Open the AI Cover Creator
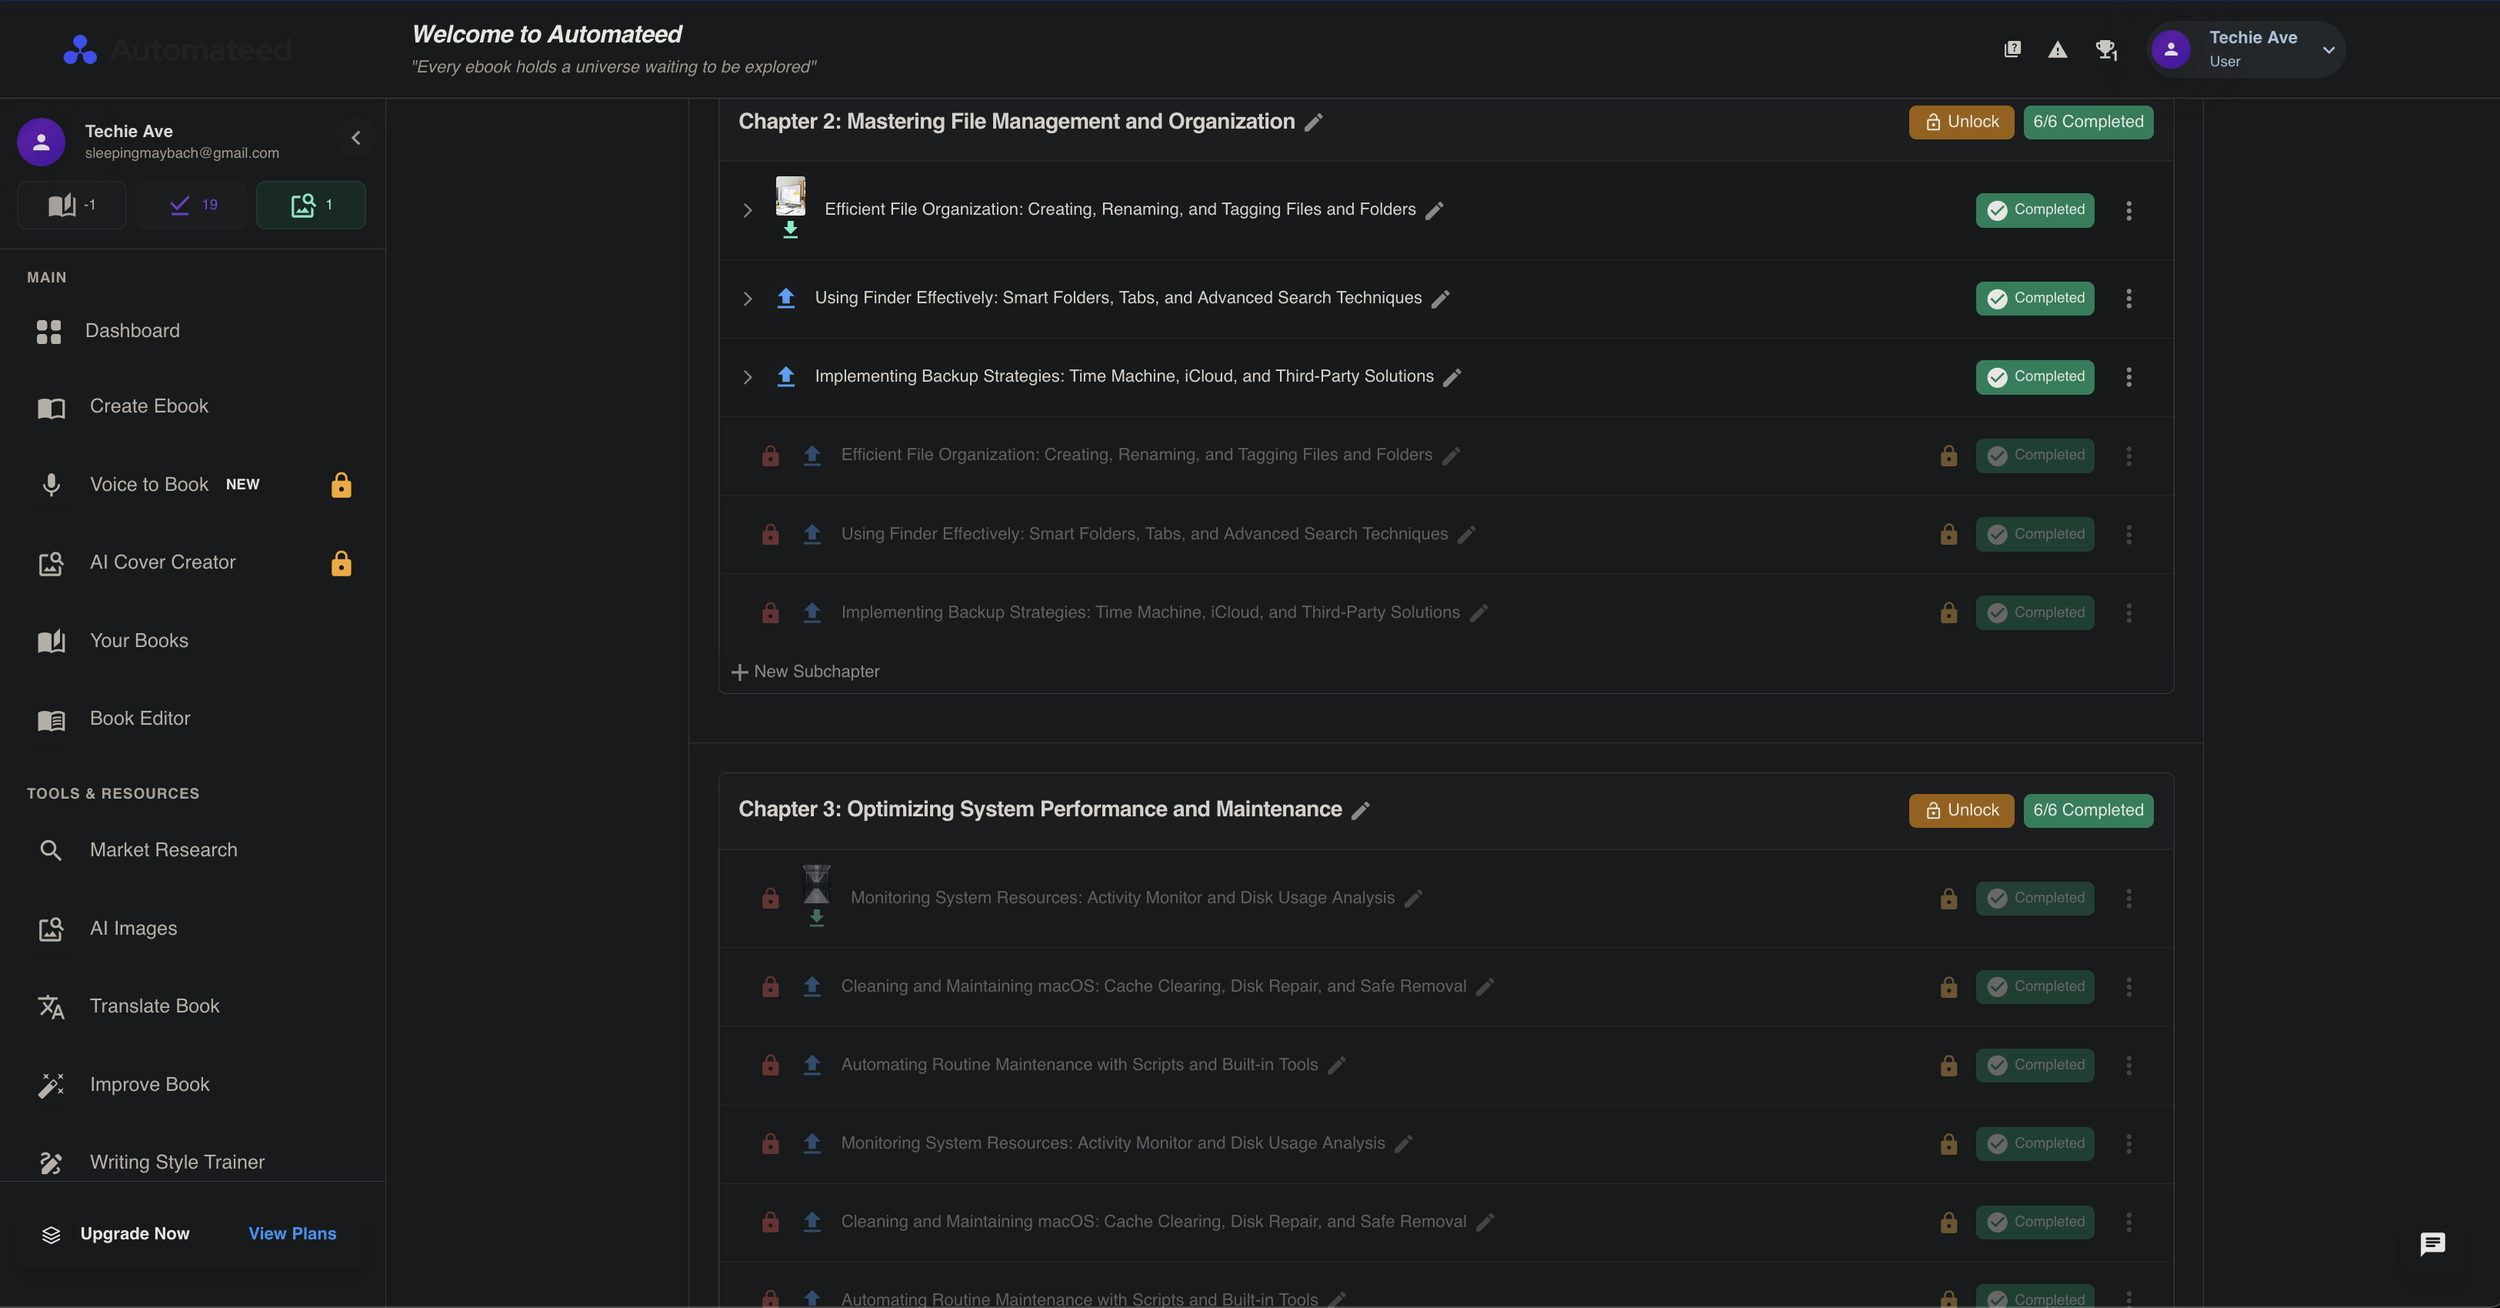This screenshot has height=1308, width=2500. coord(163,562)
